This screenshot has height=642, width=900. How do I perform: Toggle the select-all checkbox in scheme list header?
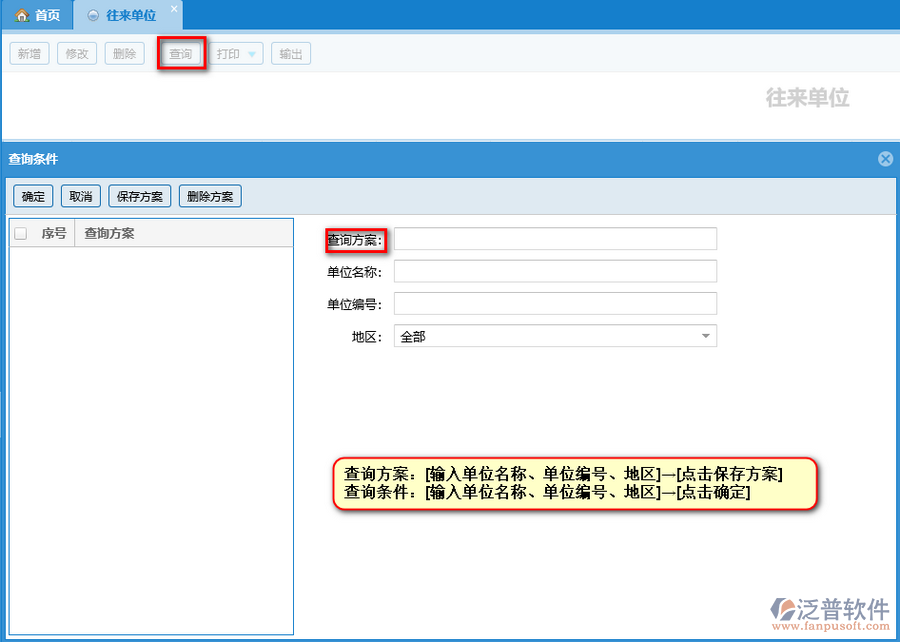coord(21,234)
